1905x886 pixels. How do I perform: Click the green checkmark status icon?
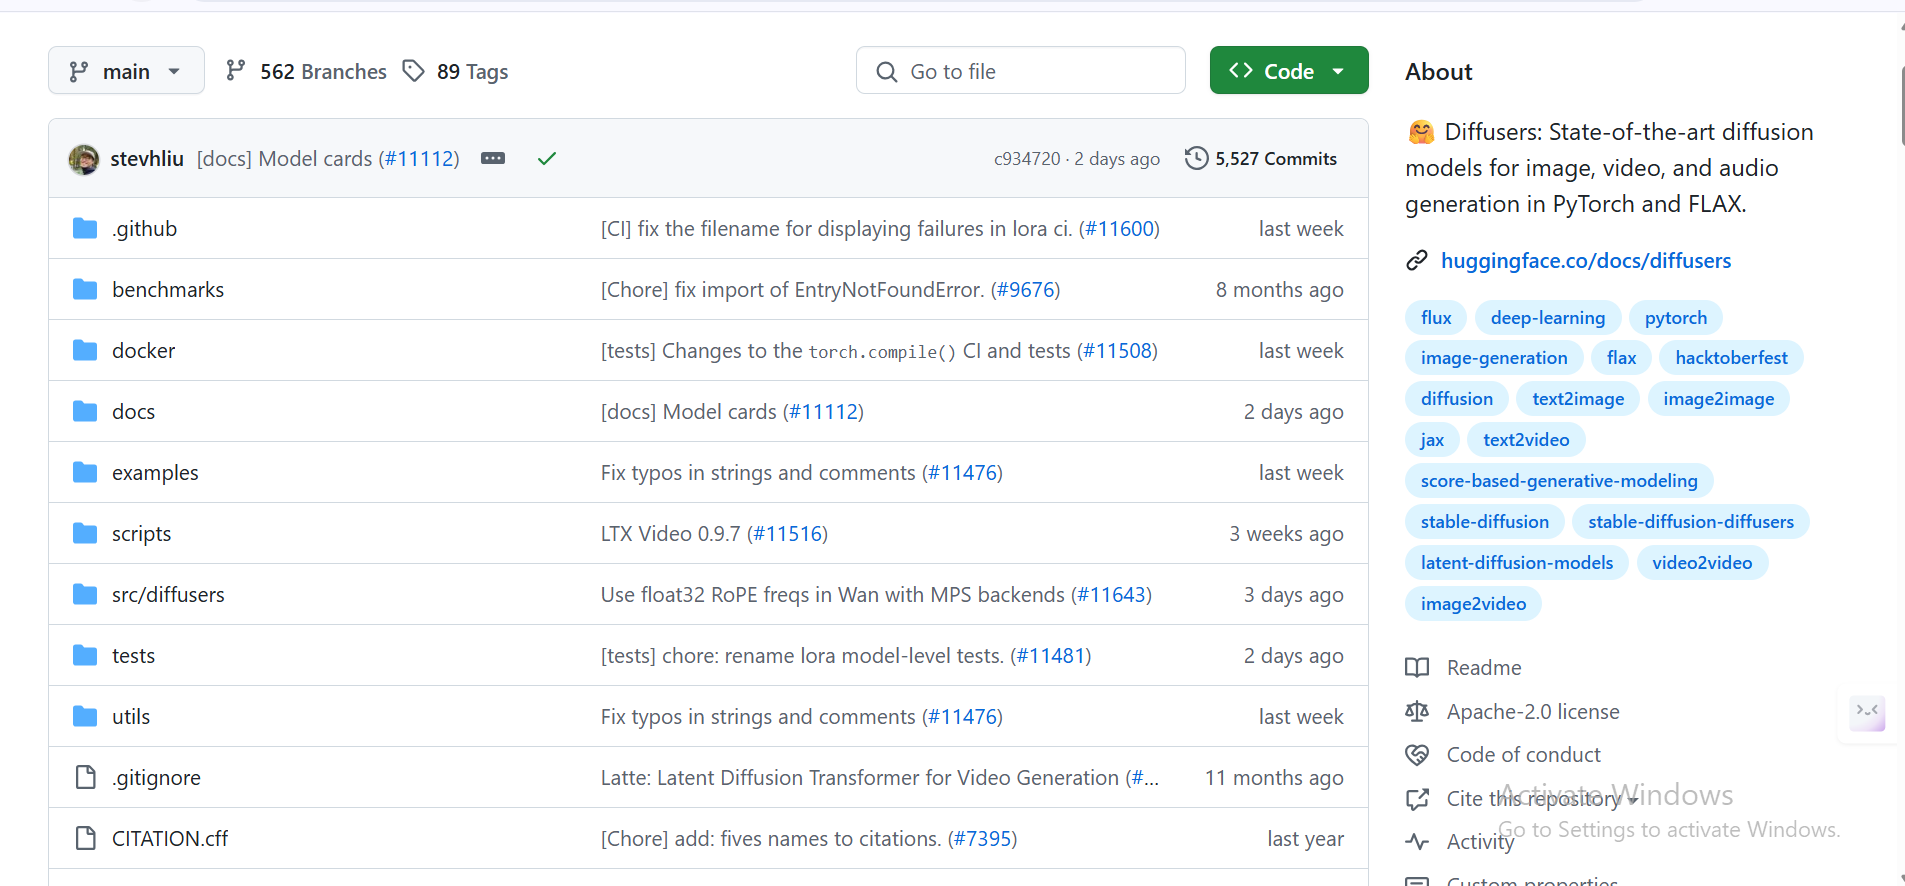[547, 159]
